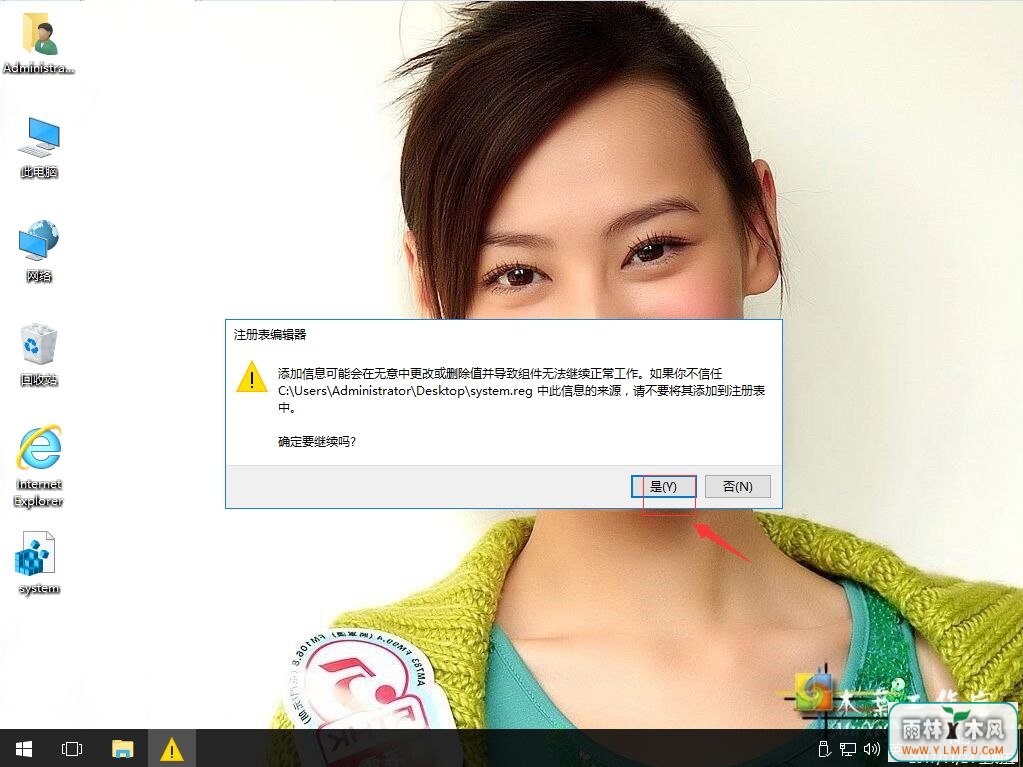Select the system registry file icon
Screen dimensions: 1023x767
39,564
